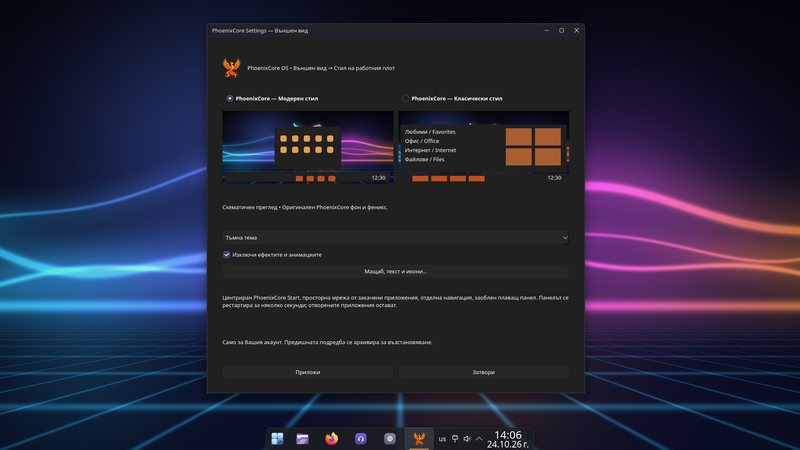This screenshot has width=800, height=450.
Task: Minimize the PhoenixCore Settings window
Action: click(x=546, y=31)
